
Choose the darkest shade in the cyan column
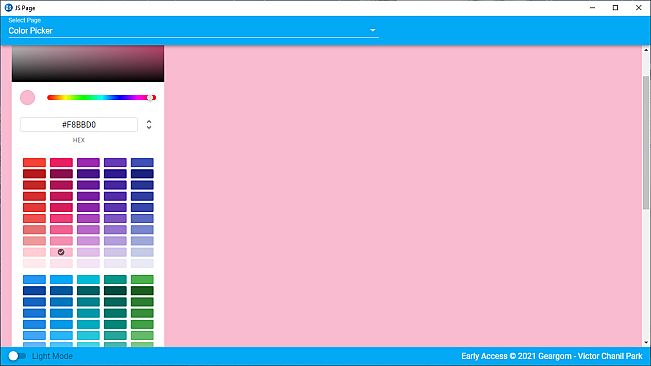point(88,290)
